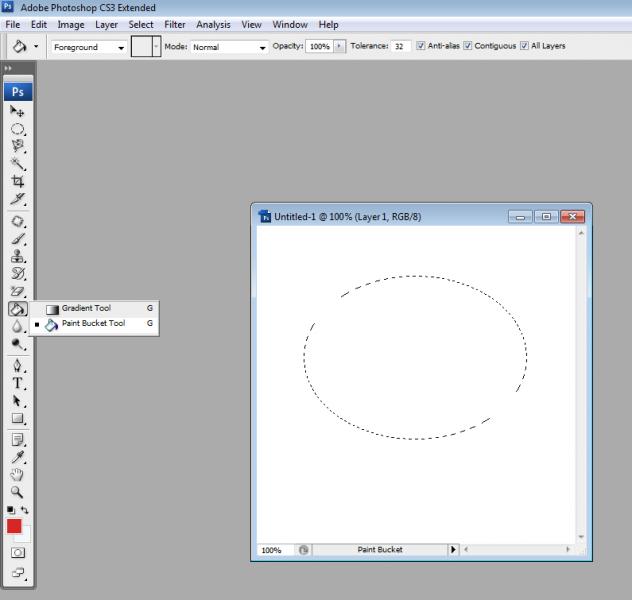This screenshot has width=632, height=600.
Task: Click the red foreground color swatch
Action: [14, 526]
